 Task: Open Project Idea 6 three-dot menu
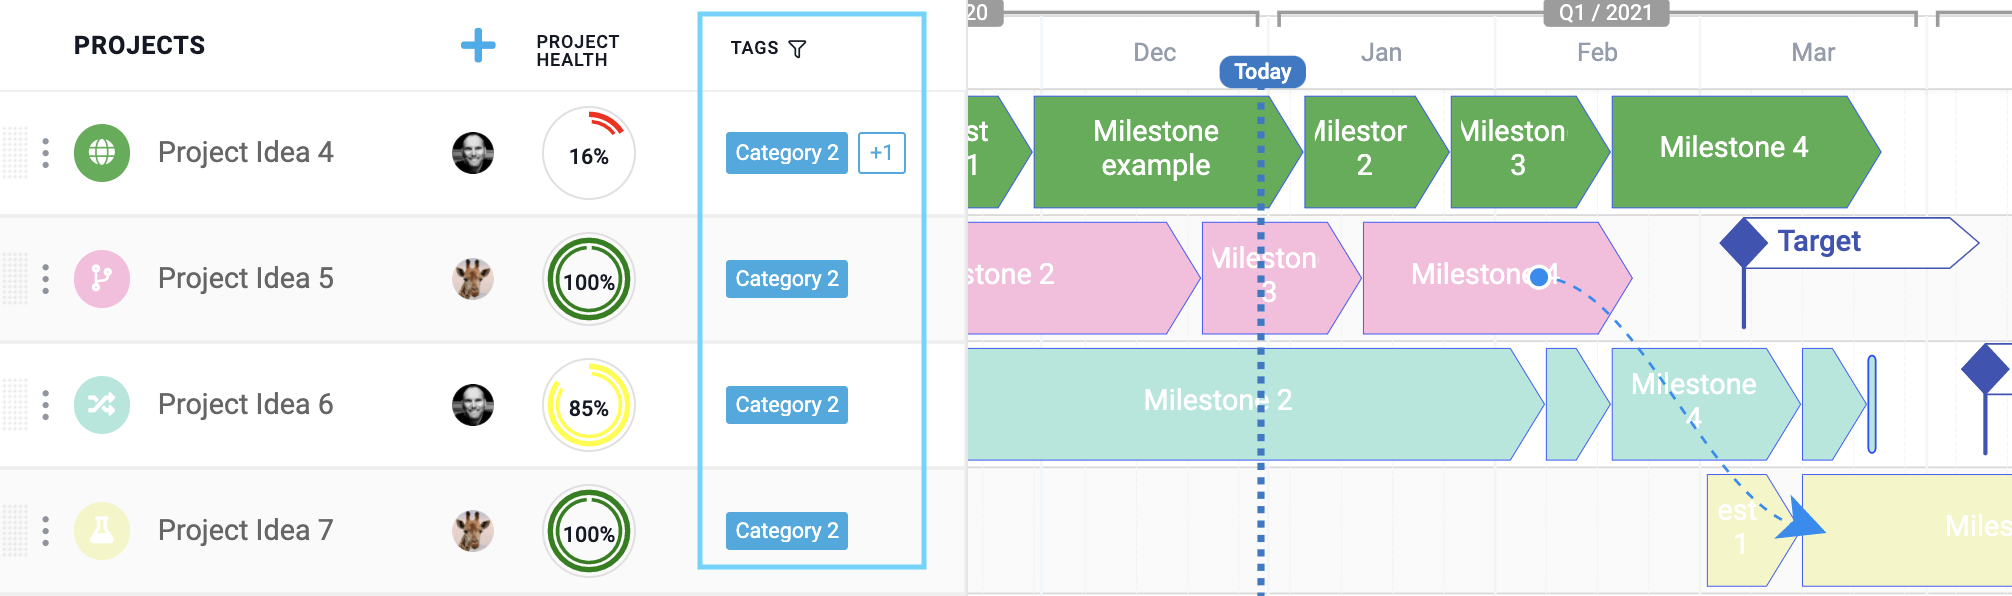tap(46, 405)
